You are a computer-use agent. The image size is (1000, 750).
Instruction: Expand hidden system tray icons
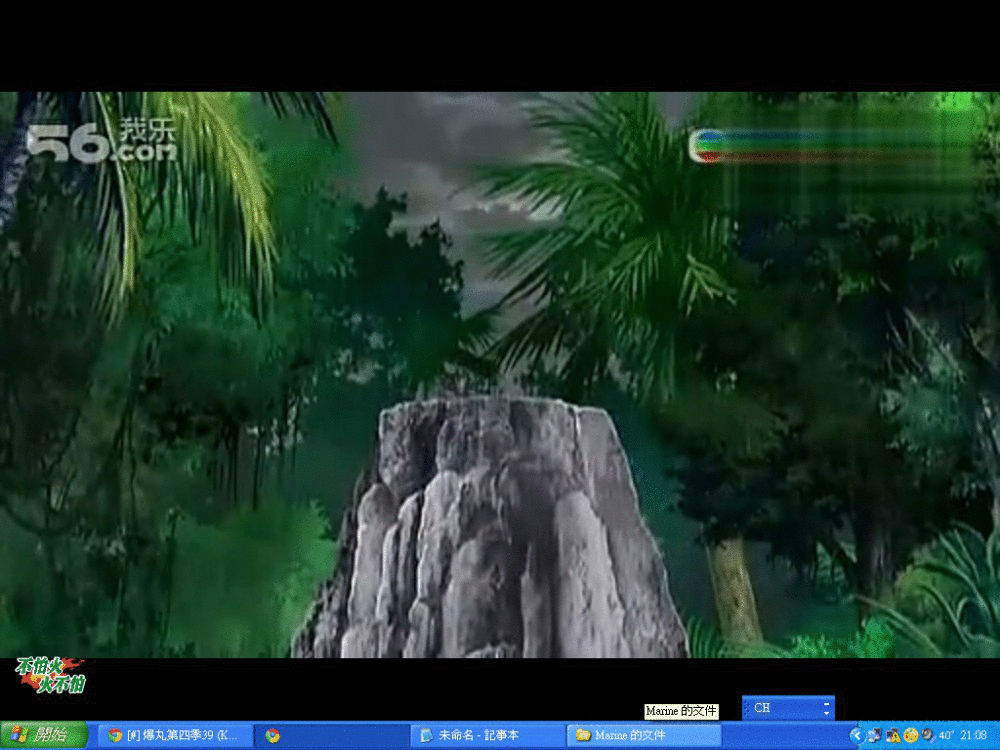pyautogui.click(x=856, y=735)
